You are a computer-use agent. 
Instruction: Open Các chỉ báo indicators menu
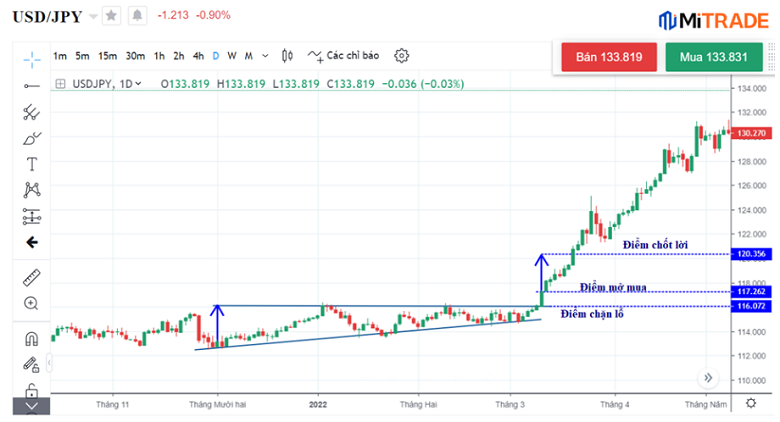click(344, 56)
